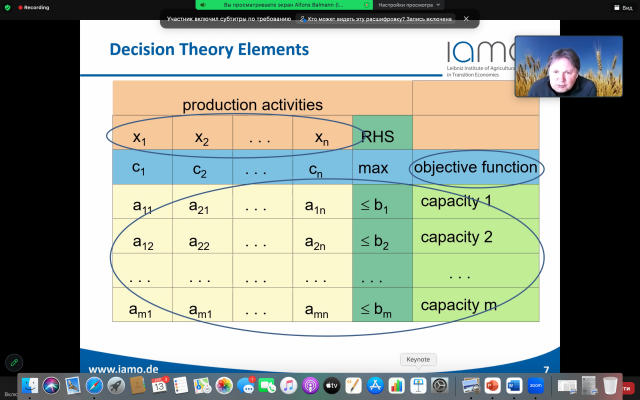The height and width of the screenshot is (400, 640).
Task: Open Keynote from the dock
Action: coord(418,386)
